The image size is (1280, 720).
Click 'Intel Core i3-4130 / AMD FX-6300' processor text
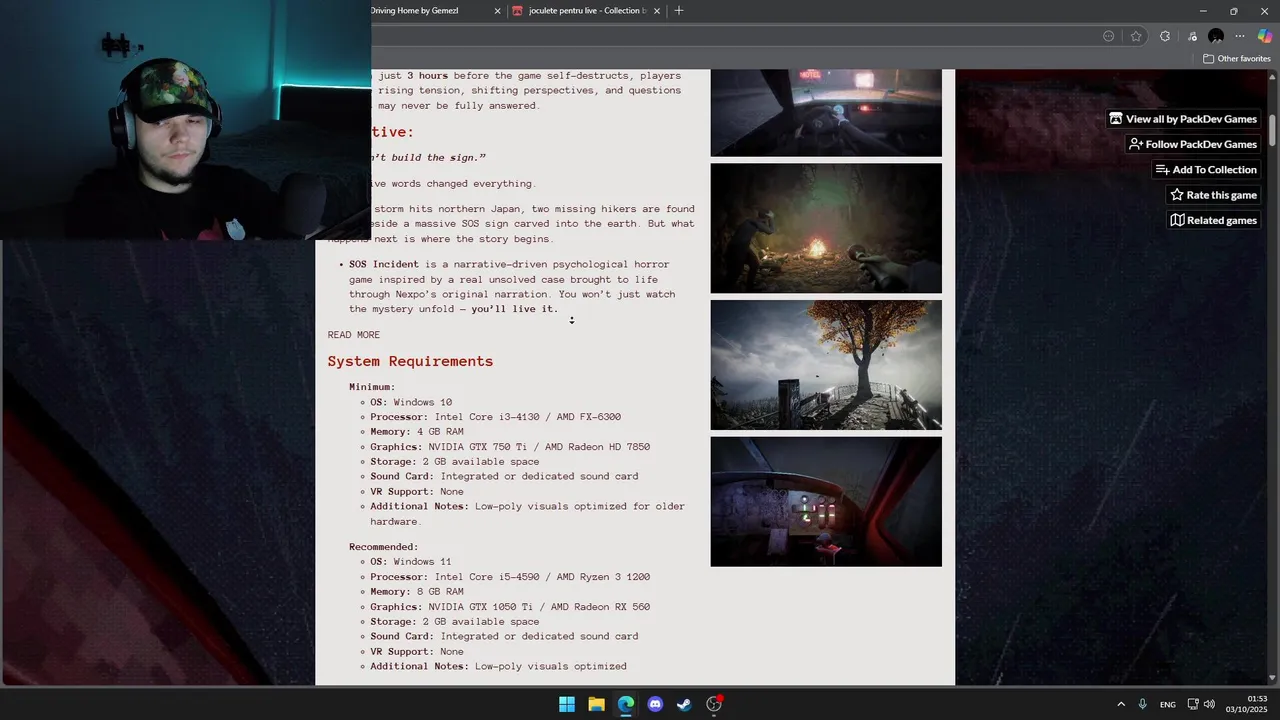528,417
